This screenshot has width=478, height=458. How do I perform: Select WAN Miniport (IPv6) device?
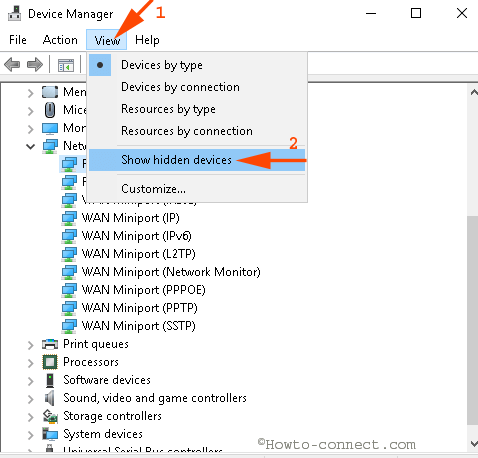(137, 236)
